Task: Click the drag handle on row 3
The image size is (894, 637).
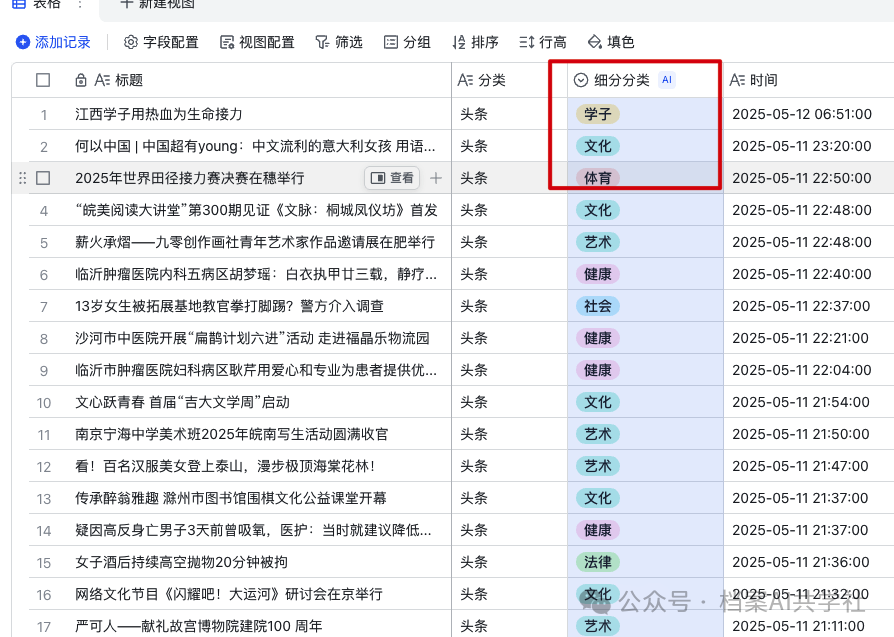Action: (x=22, y=178)
